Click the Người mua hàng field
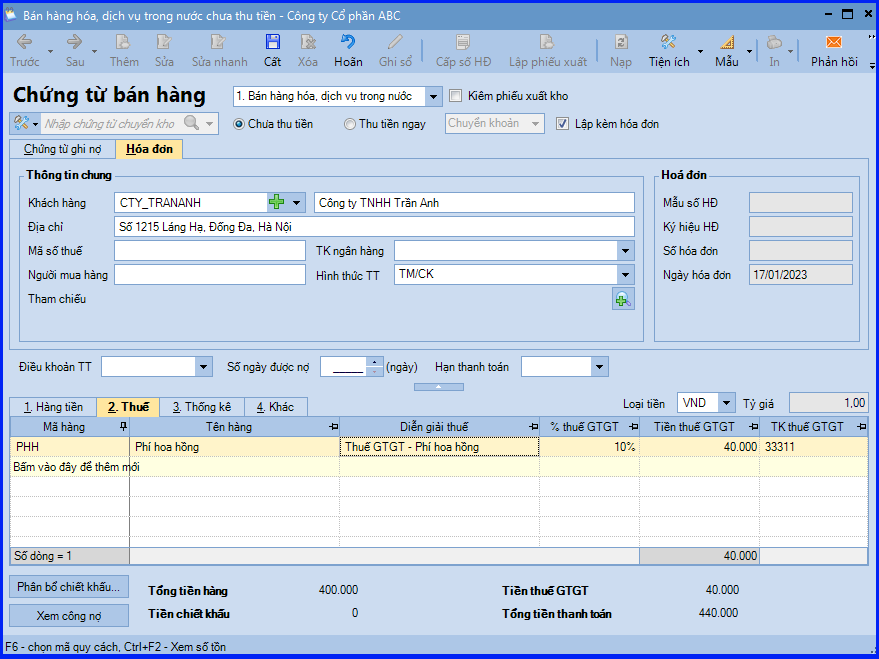879x659 pixels. [210, 275]
